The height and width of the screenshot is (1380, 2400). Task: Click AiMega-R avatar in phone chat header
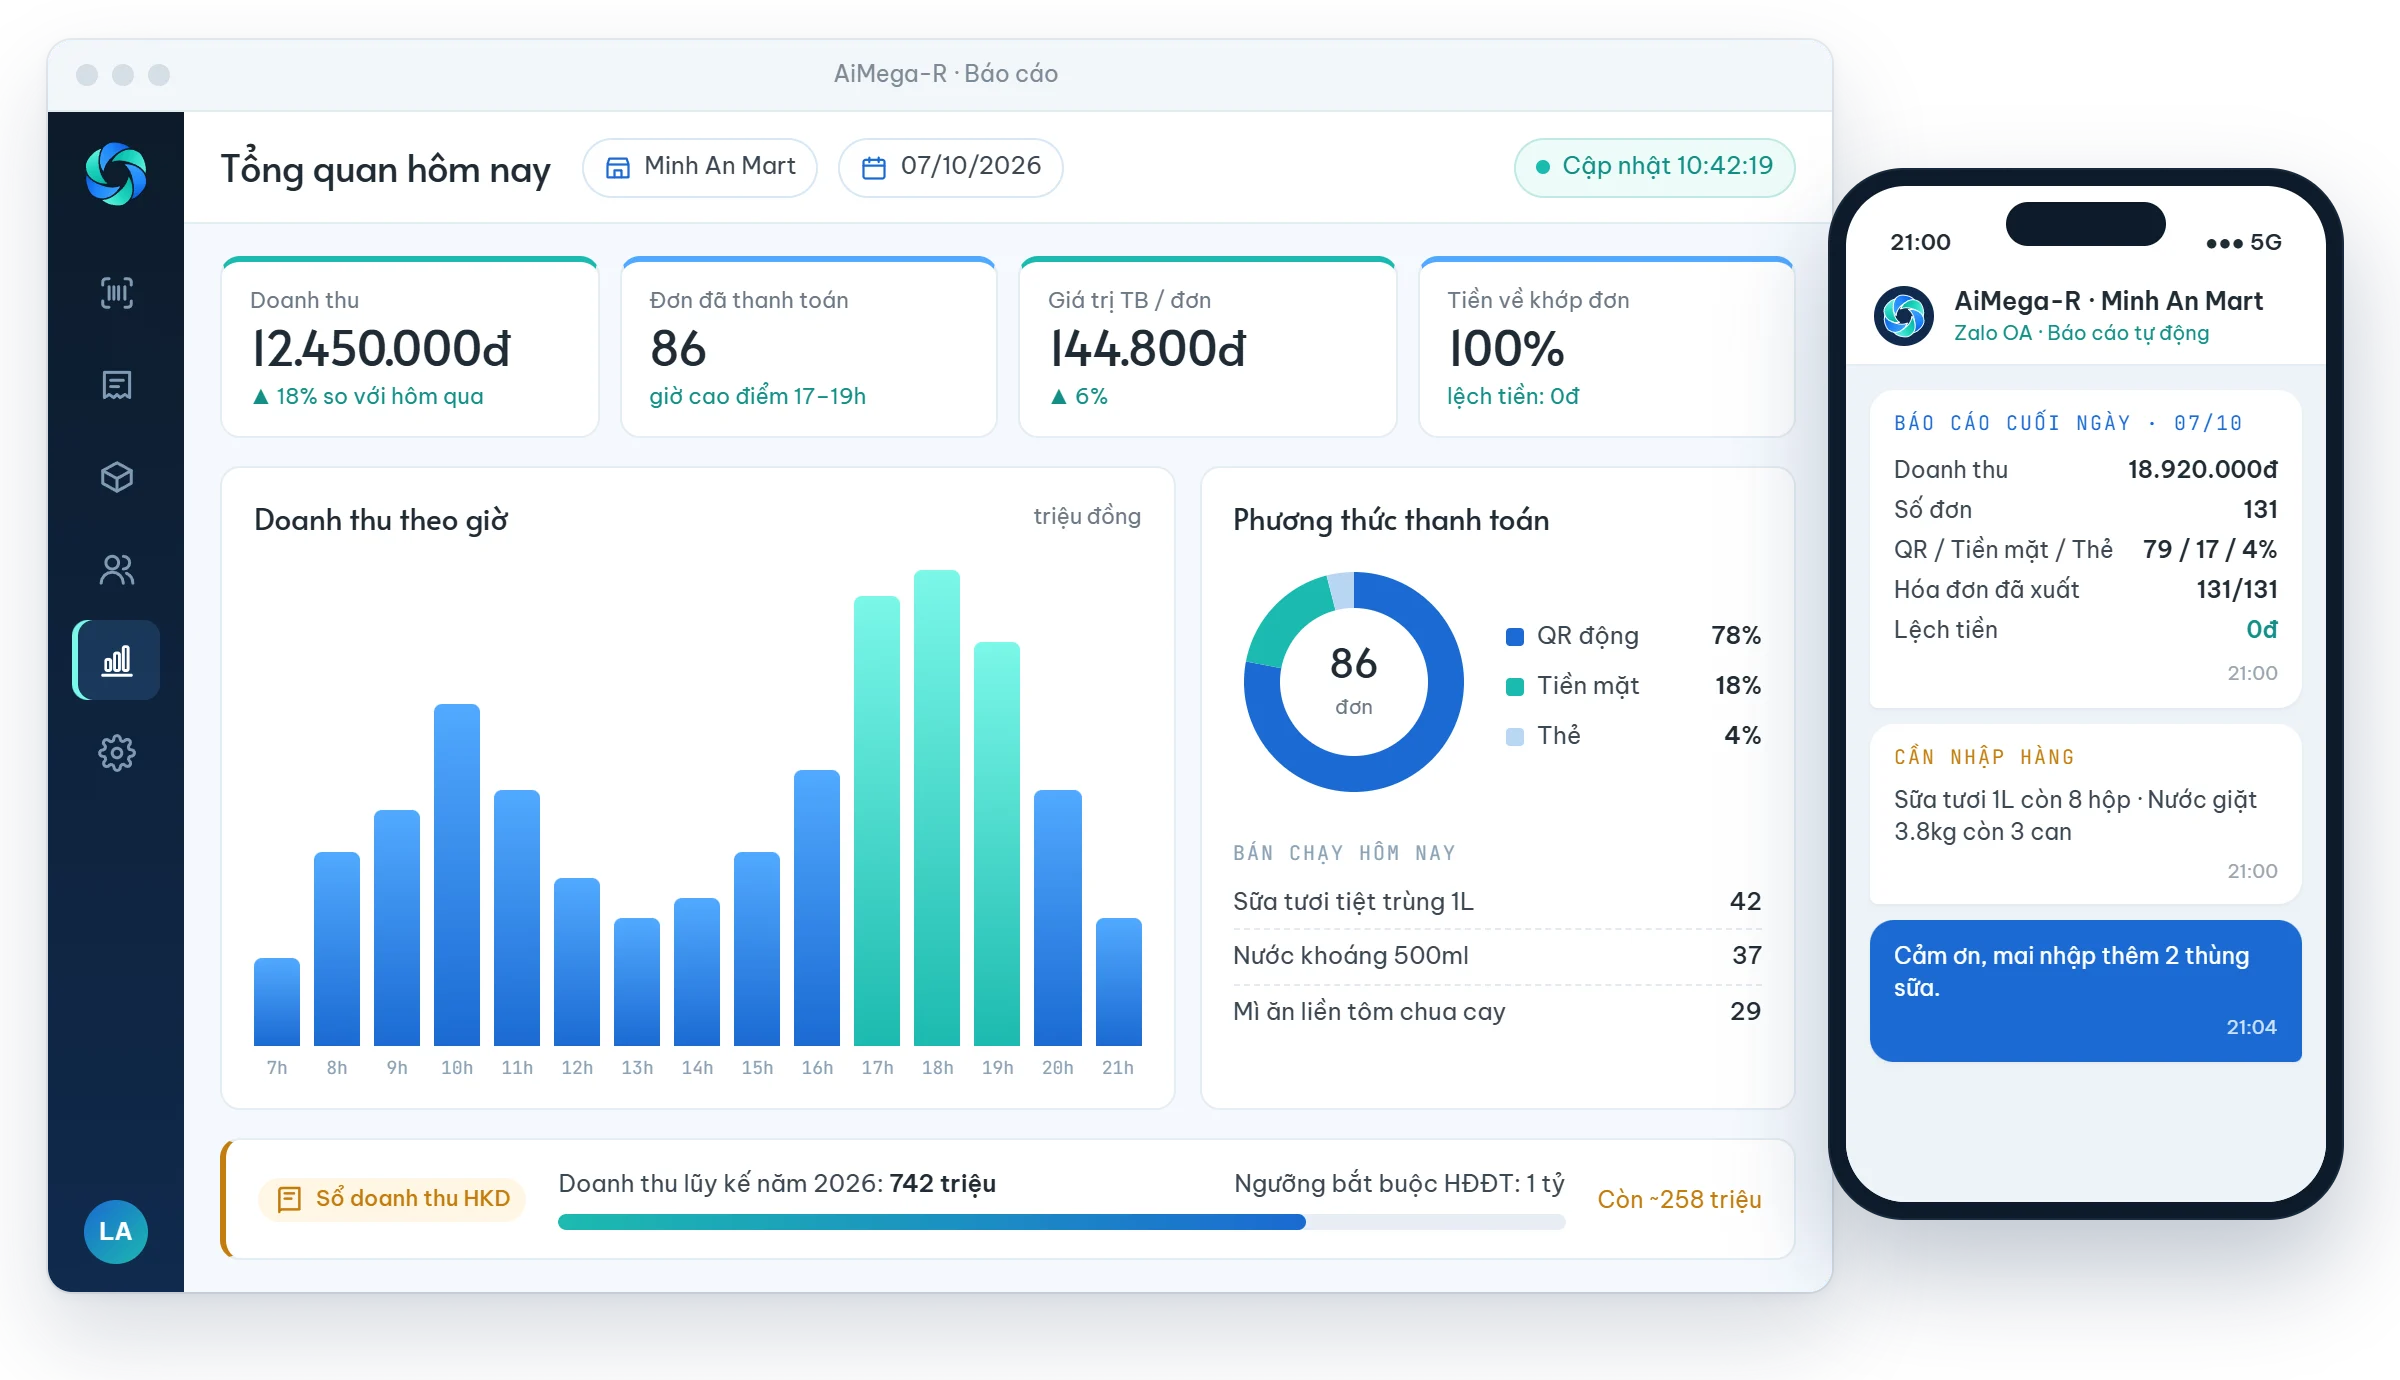coord(1904,316)
